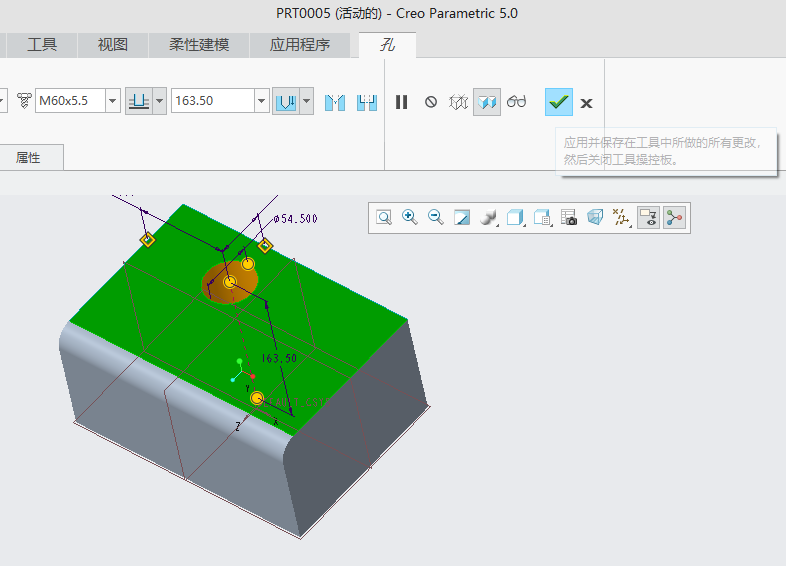This screenshot has width=786, height=566.
Task: Click the thread type icon beside M60x5.5
Action: pyautogui.click(x=24, y=101)
